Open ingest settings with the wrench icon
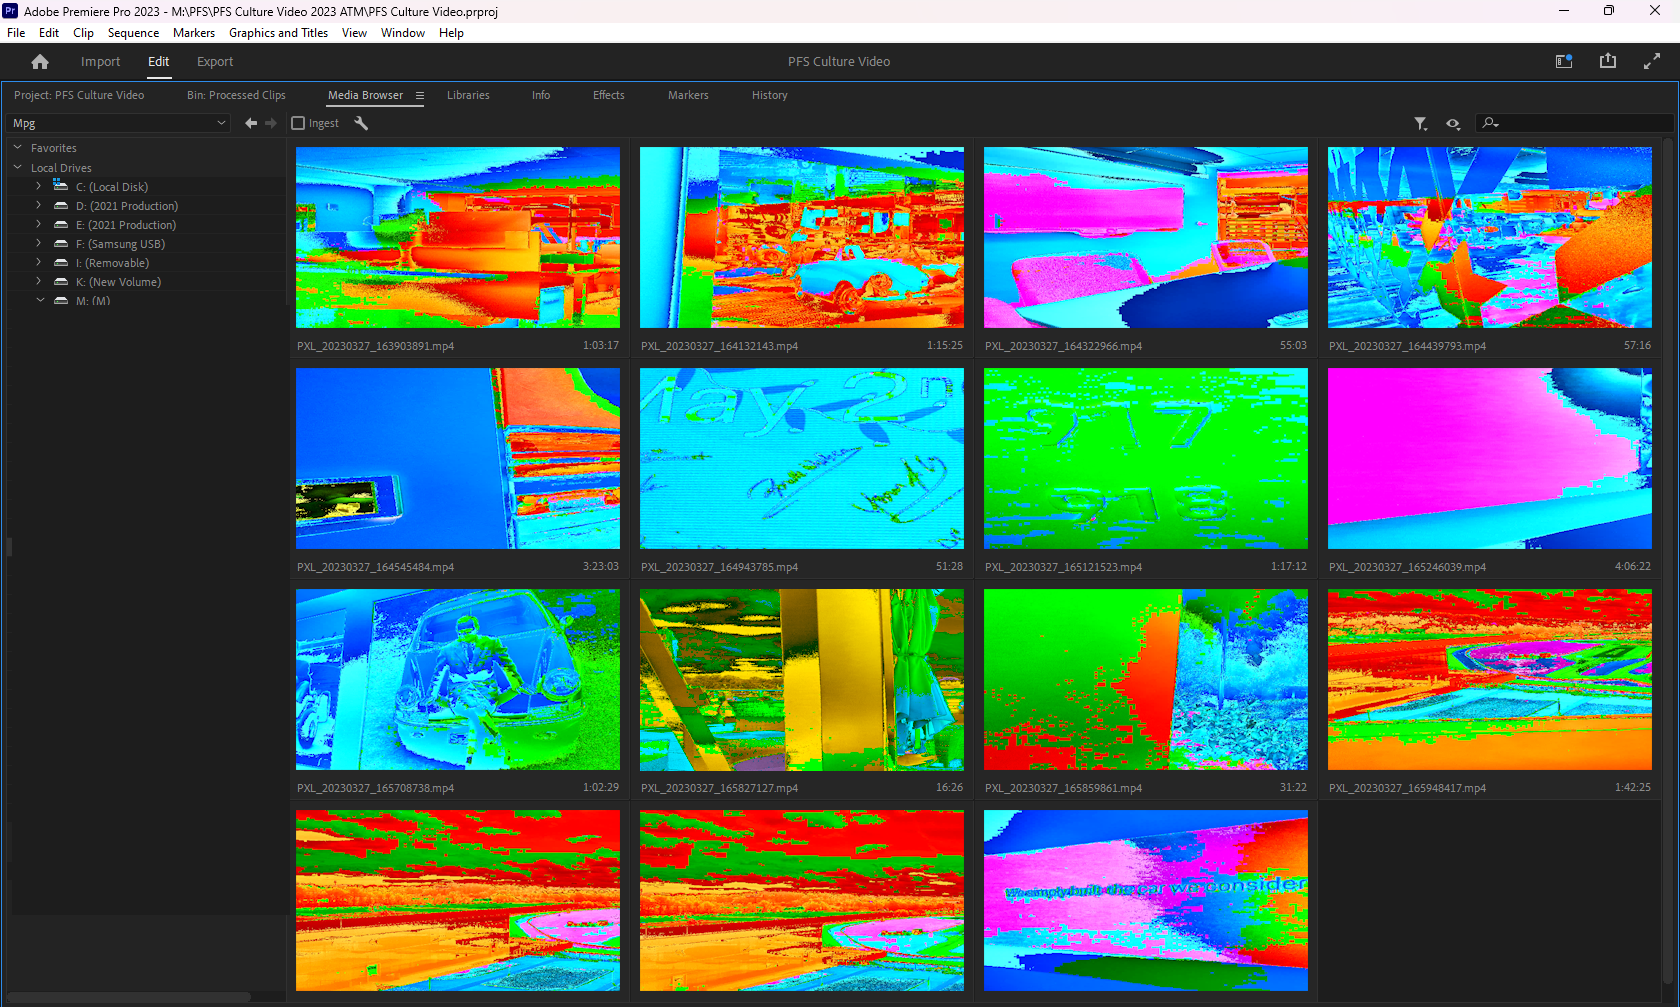 point(360,123)
